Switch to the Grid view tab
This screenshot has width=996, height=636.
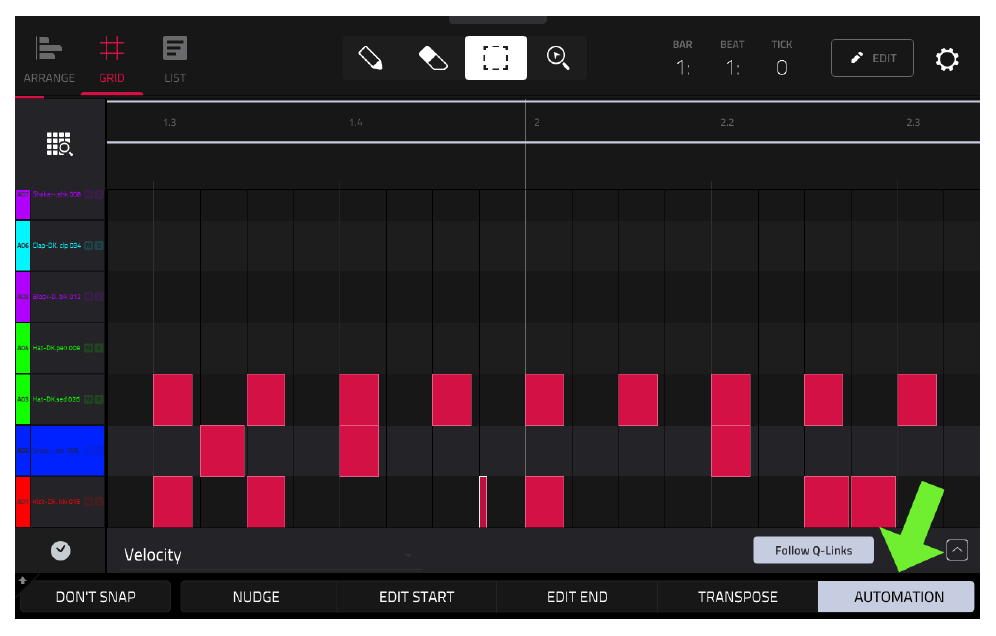pos(112,60)
